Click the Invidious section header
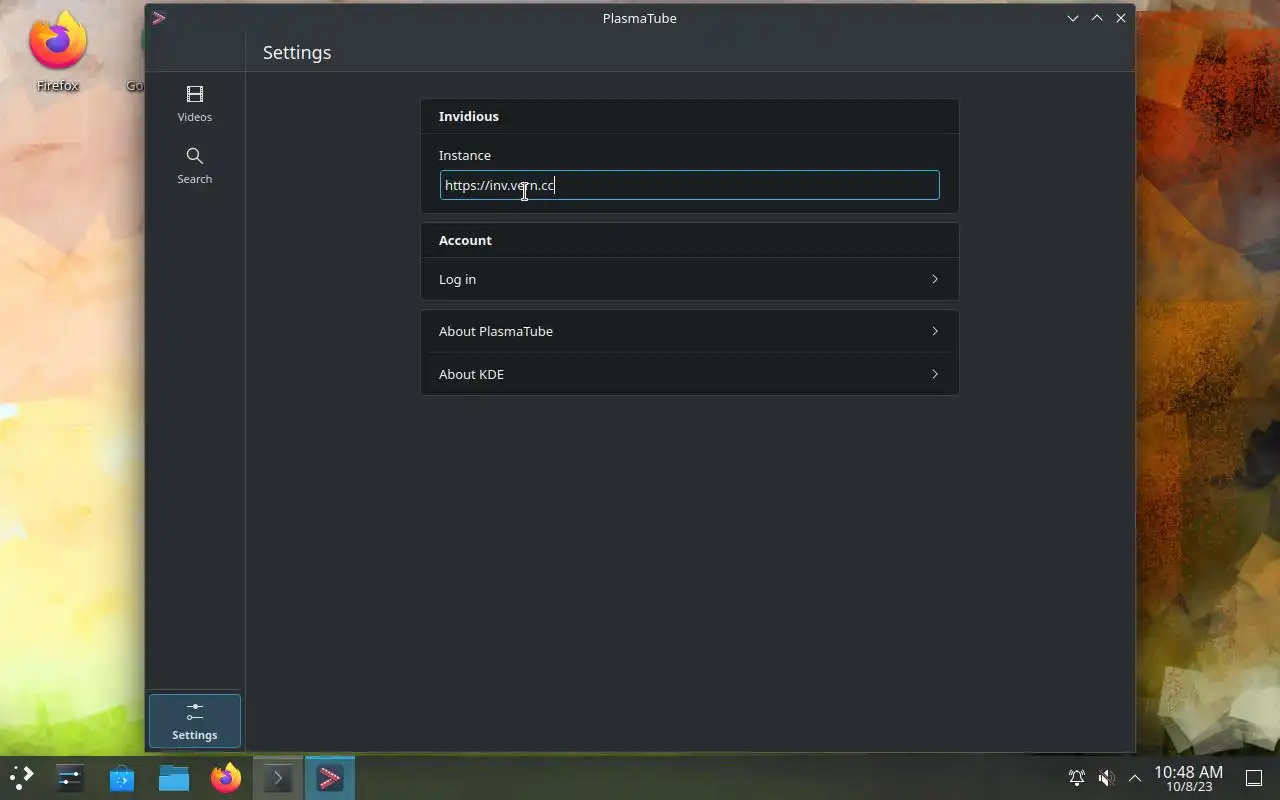Image resolution: width=1280 pixels, height=800 pixels. click(469, 116)
